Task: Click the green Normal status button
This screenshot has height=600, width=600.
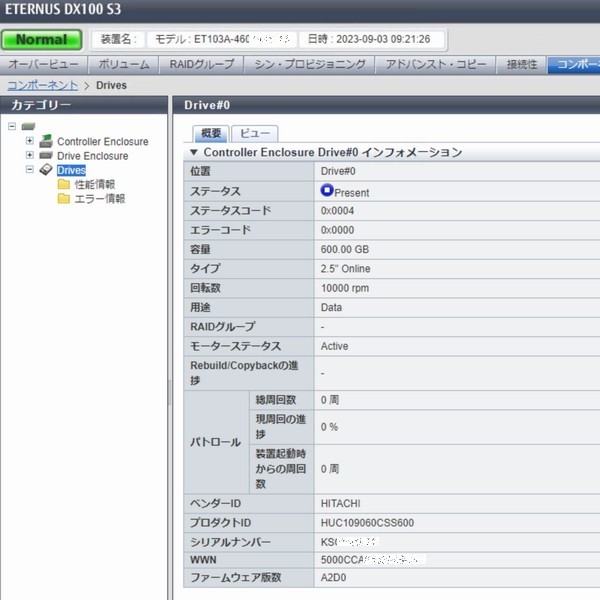Action: coord(41,39)
